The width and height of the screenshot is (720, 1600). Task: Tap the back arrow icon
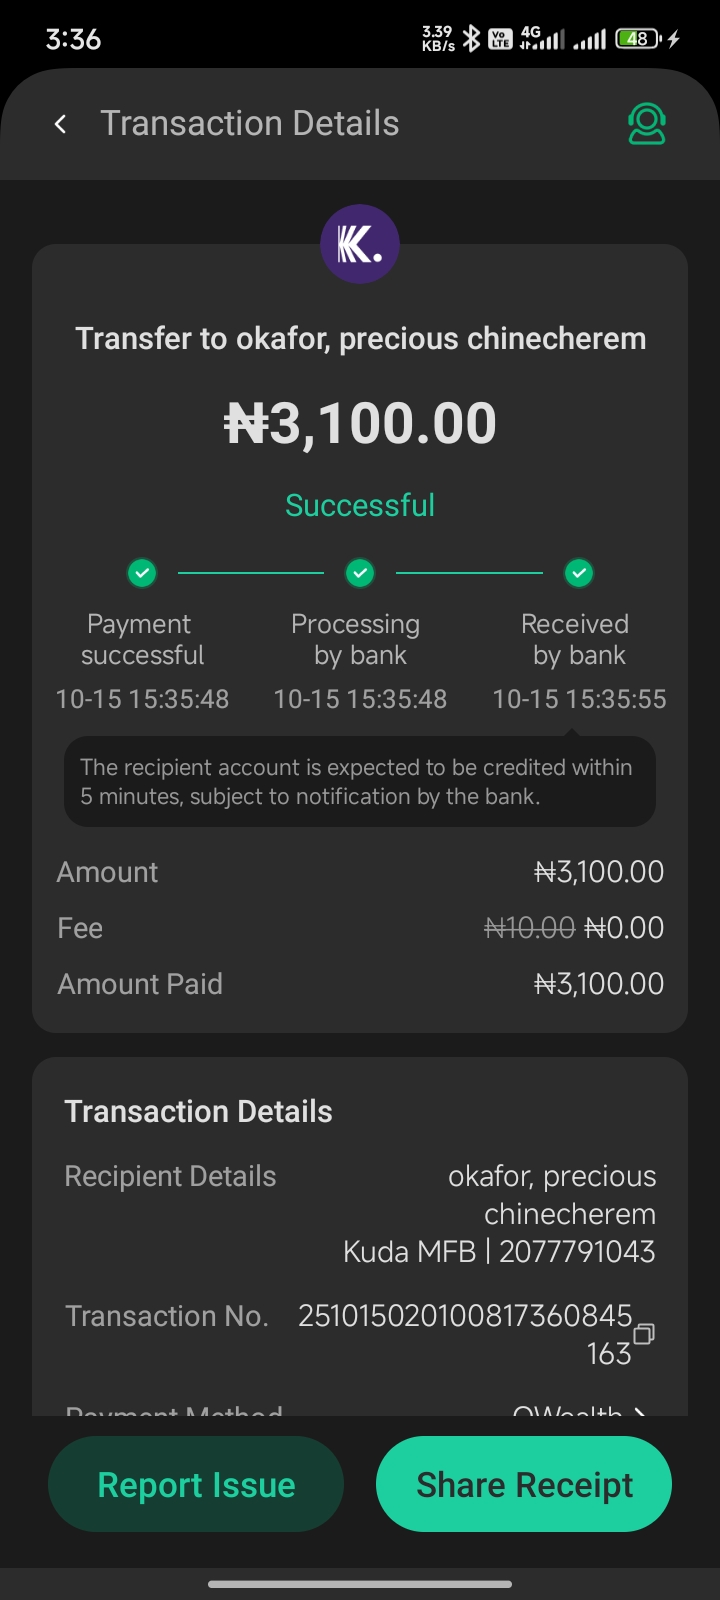click(x=61, y=124)
